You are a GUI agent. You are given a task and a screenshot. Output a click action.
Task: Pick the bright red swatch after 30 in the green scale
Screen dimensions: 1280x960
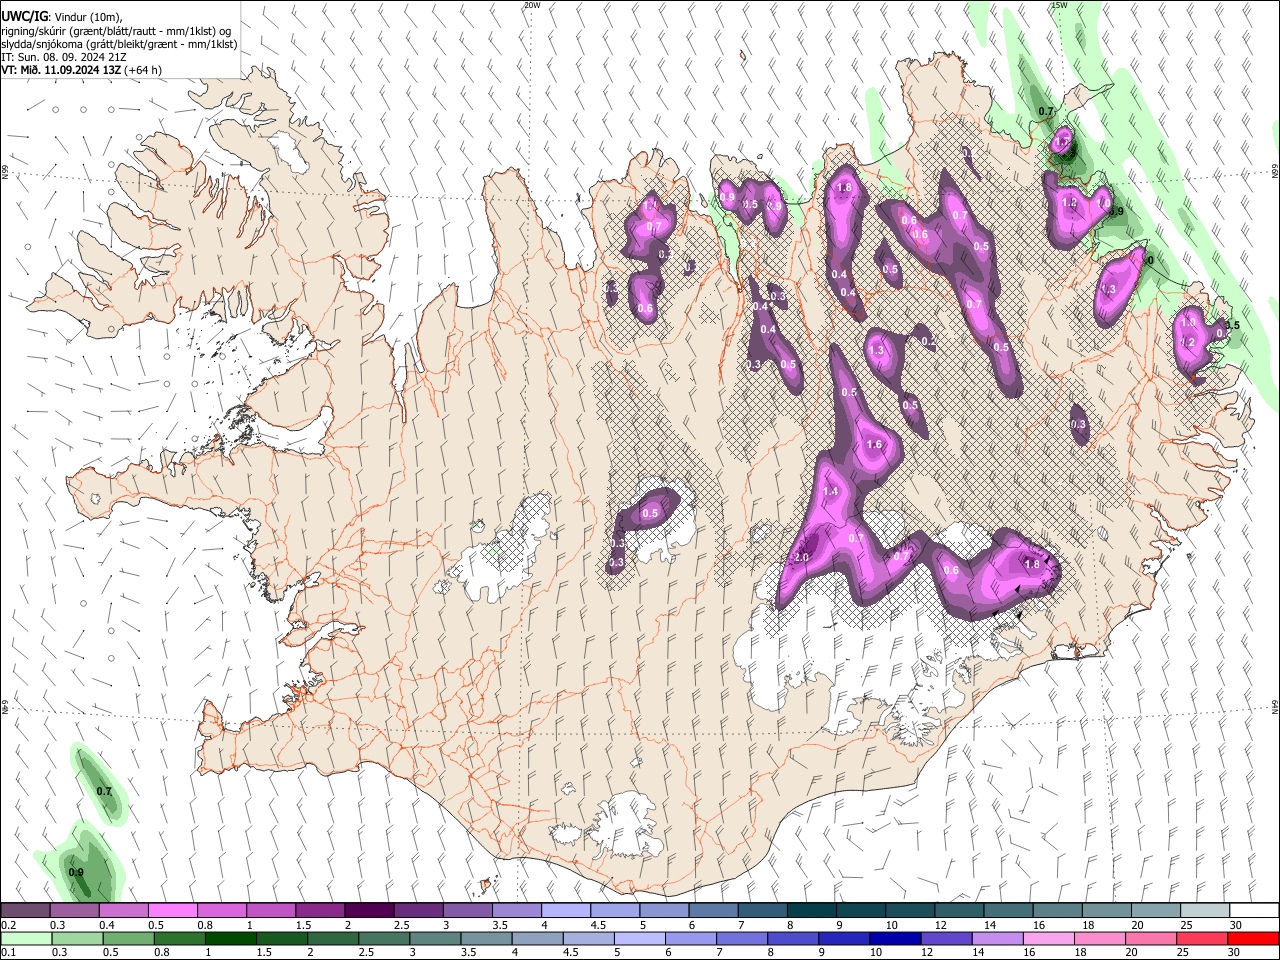point(1251,939)
